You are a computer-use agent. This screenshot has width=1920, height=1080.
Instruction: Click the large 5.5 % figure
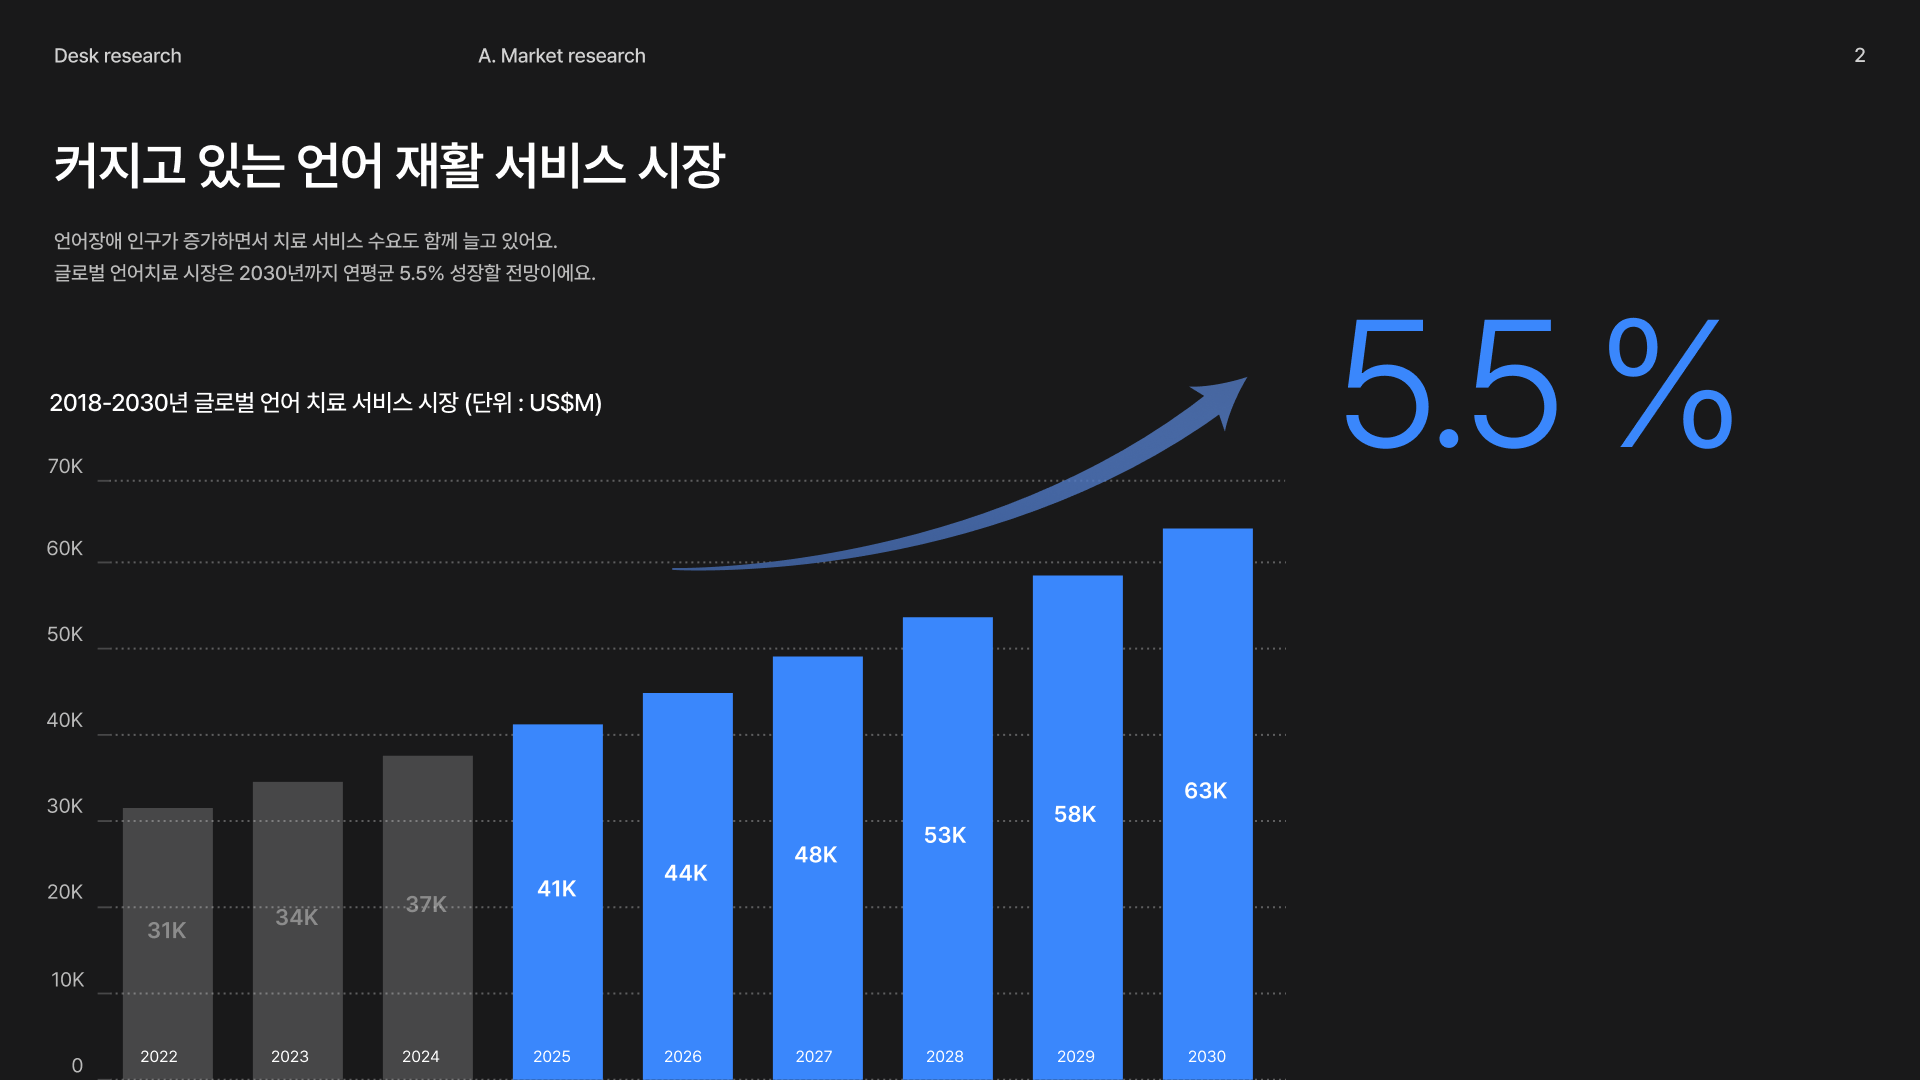click(1538, 384)
